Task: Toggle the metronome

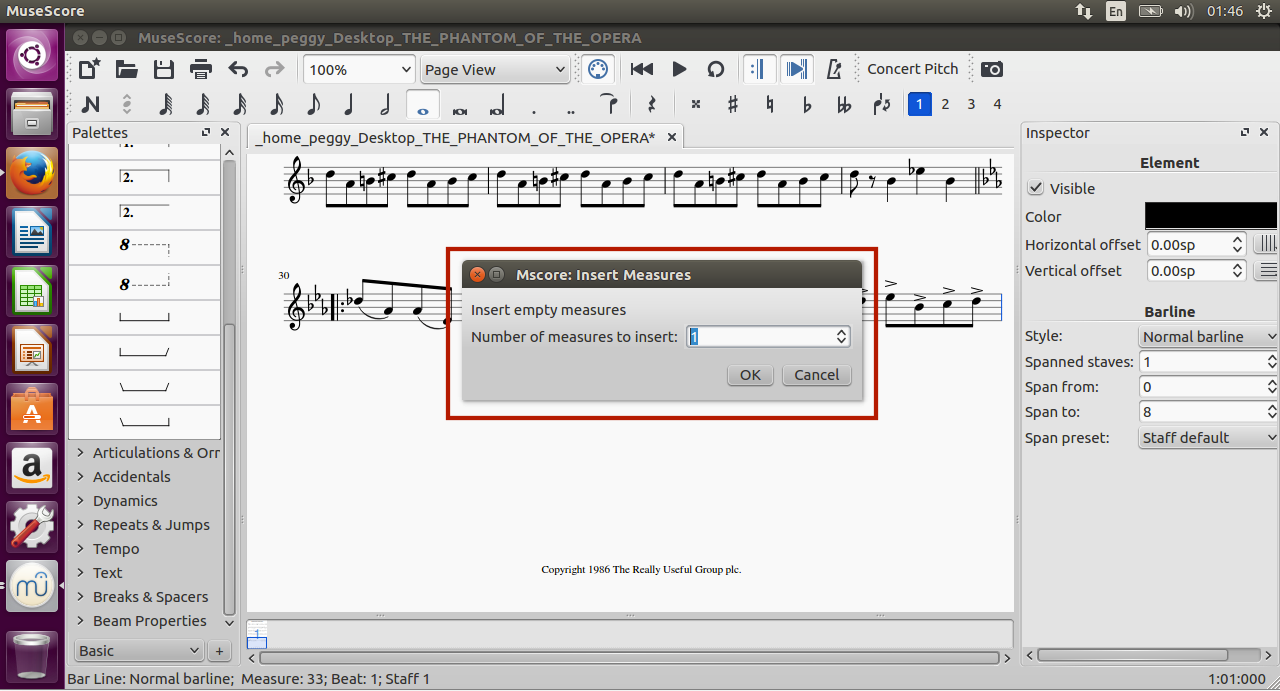Action: coord(834,69)
